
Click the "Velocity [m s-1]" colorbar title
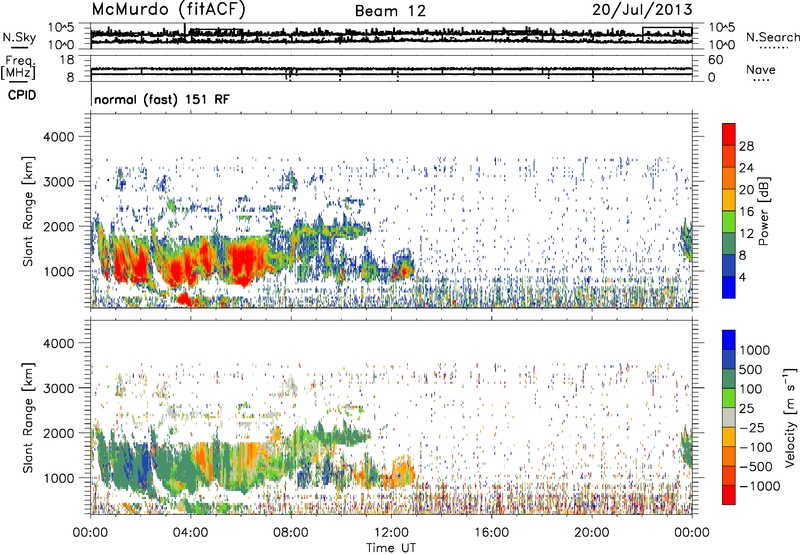790,417
